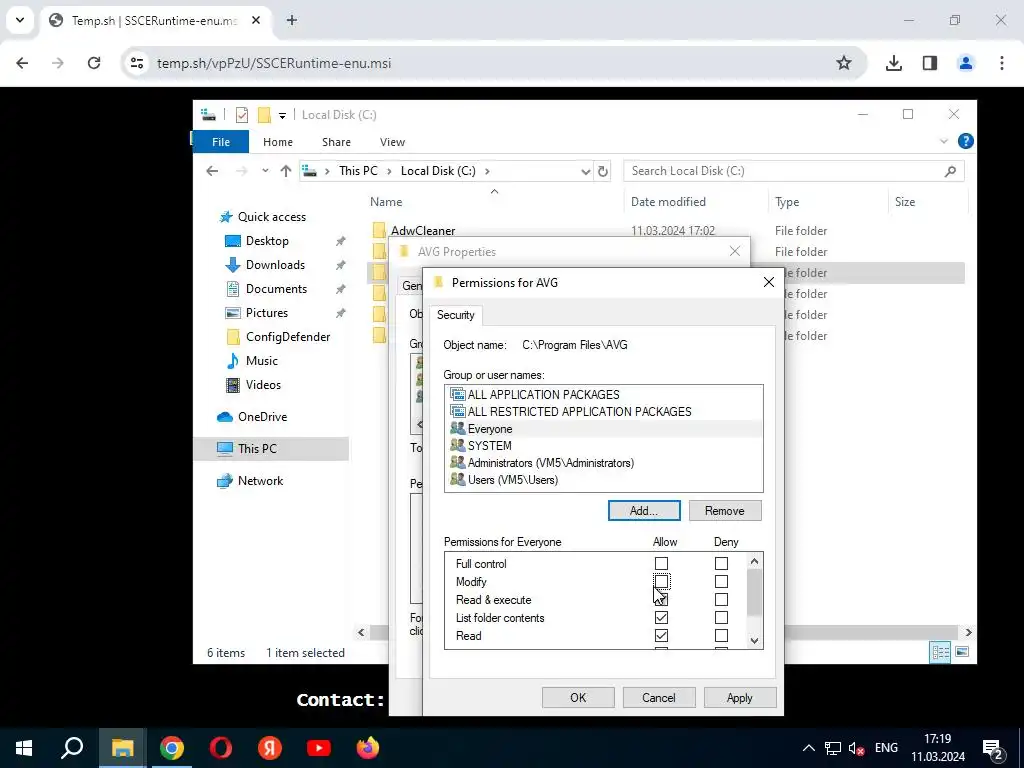Open Customize Quick Access Toolbar dropdown
The image size is (1024, 768).
(x=282, y=116)
